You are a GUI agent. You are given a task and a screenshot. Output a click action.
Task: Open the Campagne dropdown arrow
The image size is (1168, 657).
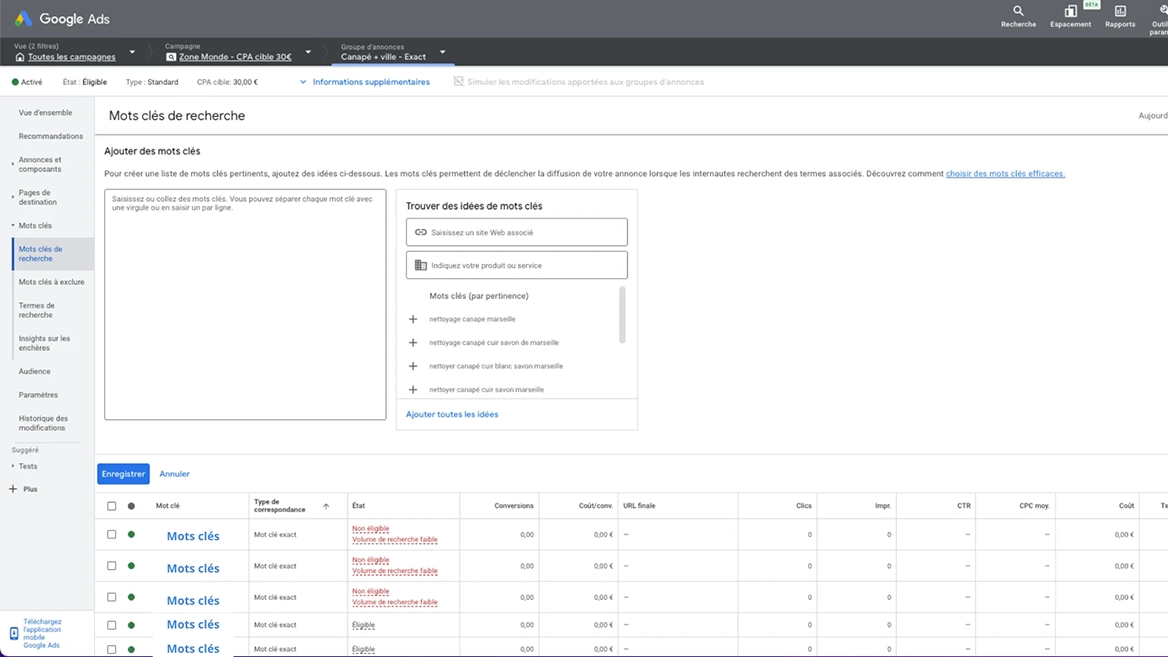click(x=308, y=52)
